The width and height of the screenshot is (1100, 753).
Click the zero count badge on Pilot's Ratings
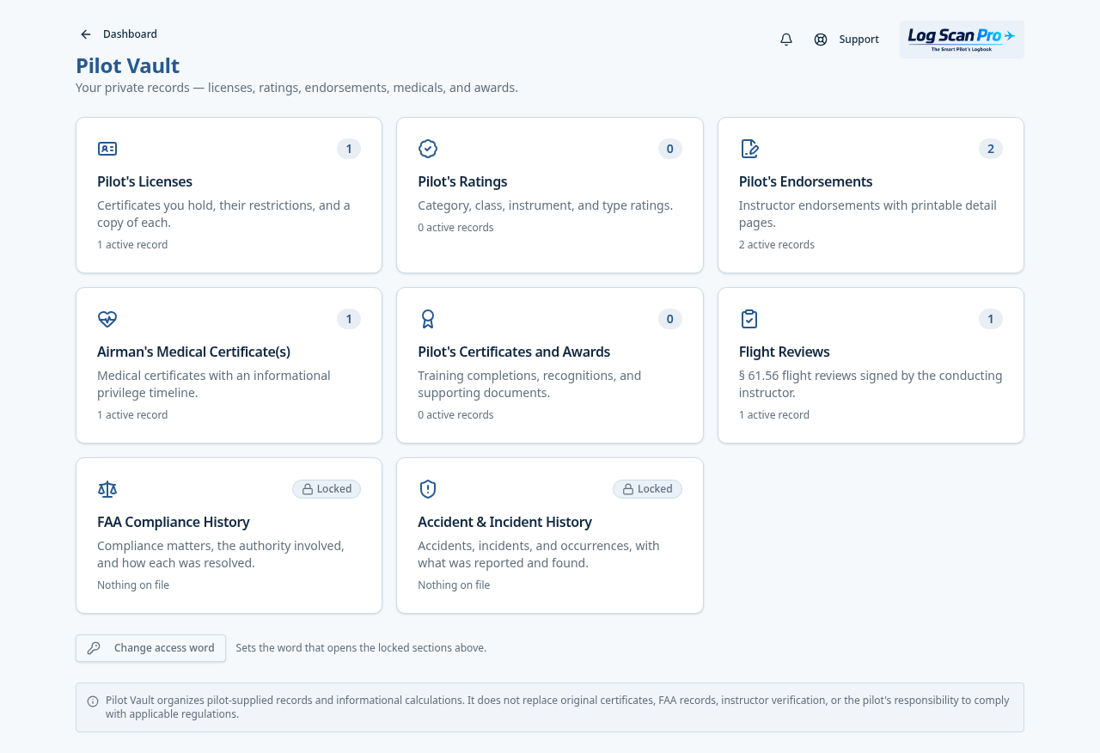(x=670, y=149)
